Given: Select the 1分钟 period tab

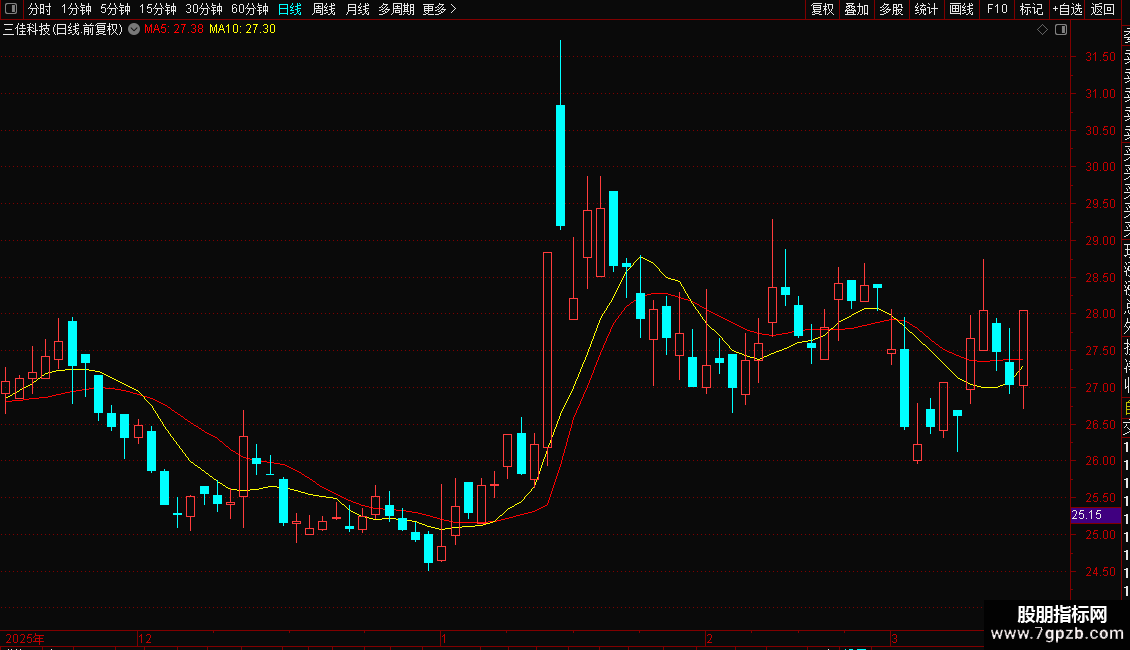Looking at the screenshot, I should click(76, 9).
